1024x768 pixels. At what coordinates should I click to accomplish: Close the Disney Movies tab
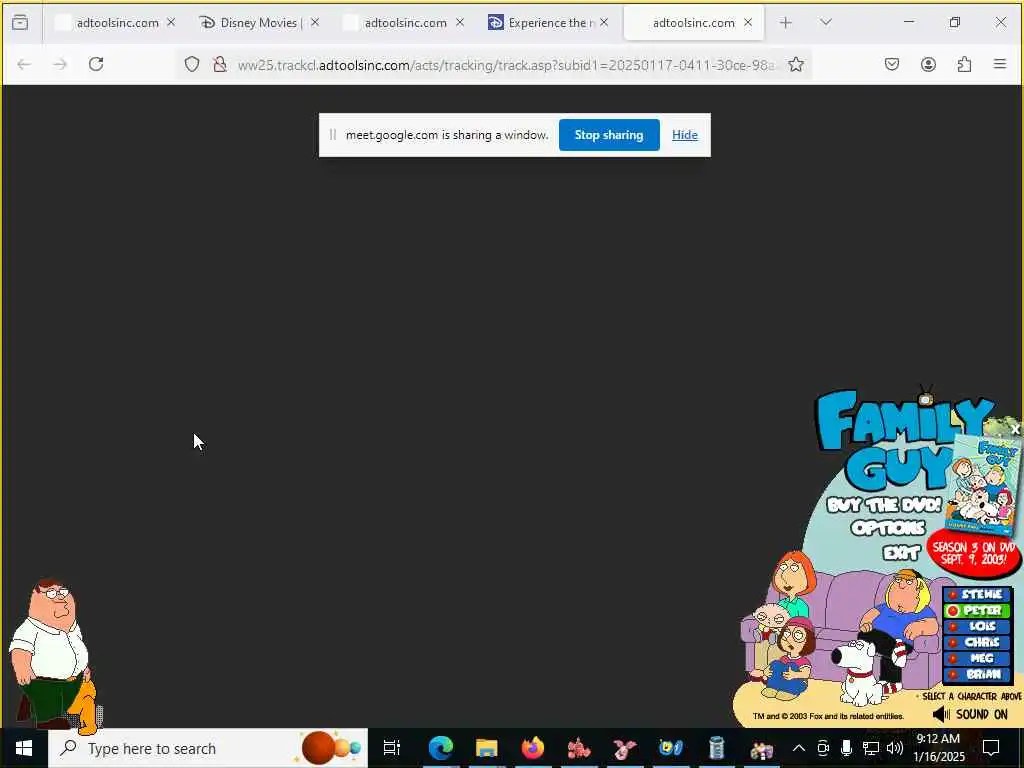click(315, 23)
